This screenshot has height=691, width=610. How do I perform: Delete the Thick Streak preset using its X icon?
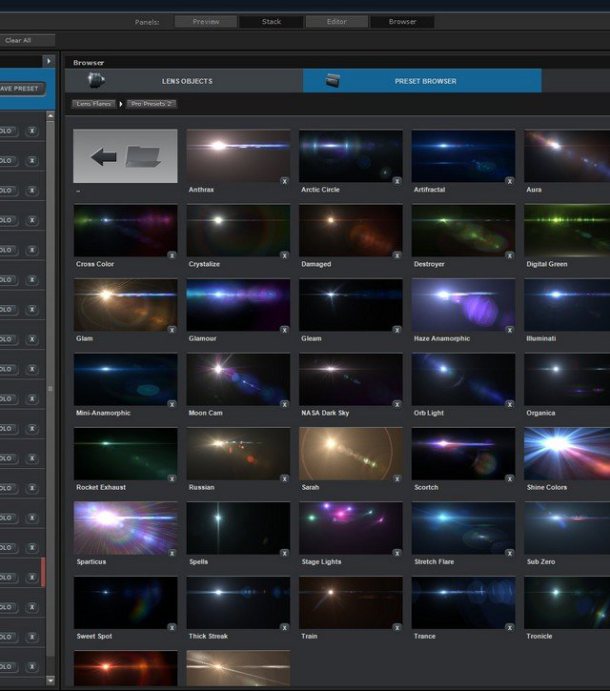(285, 628)
